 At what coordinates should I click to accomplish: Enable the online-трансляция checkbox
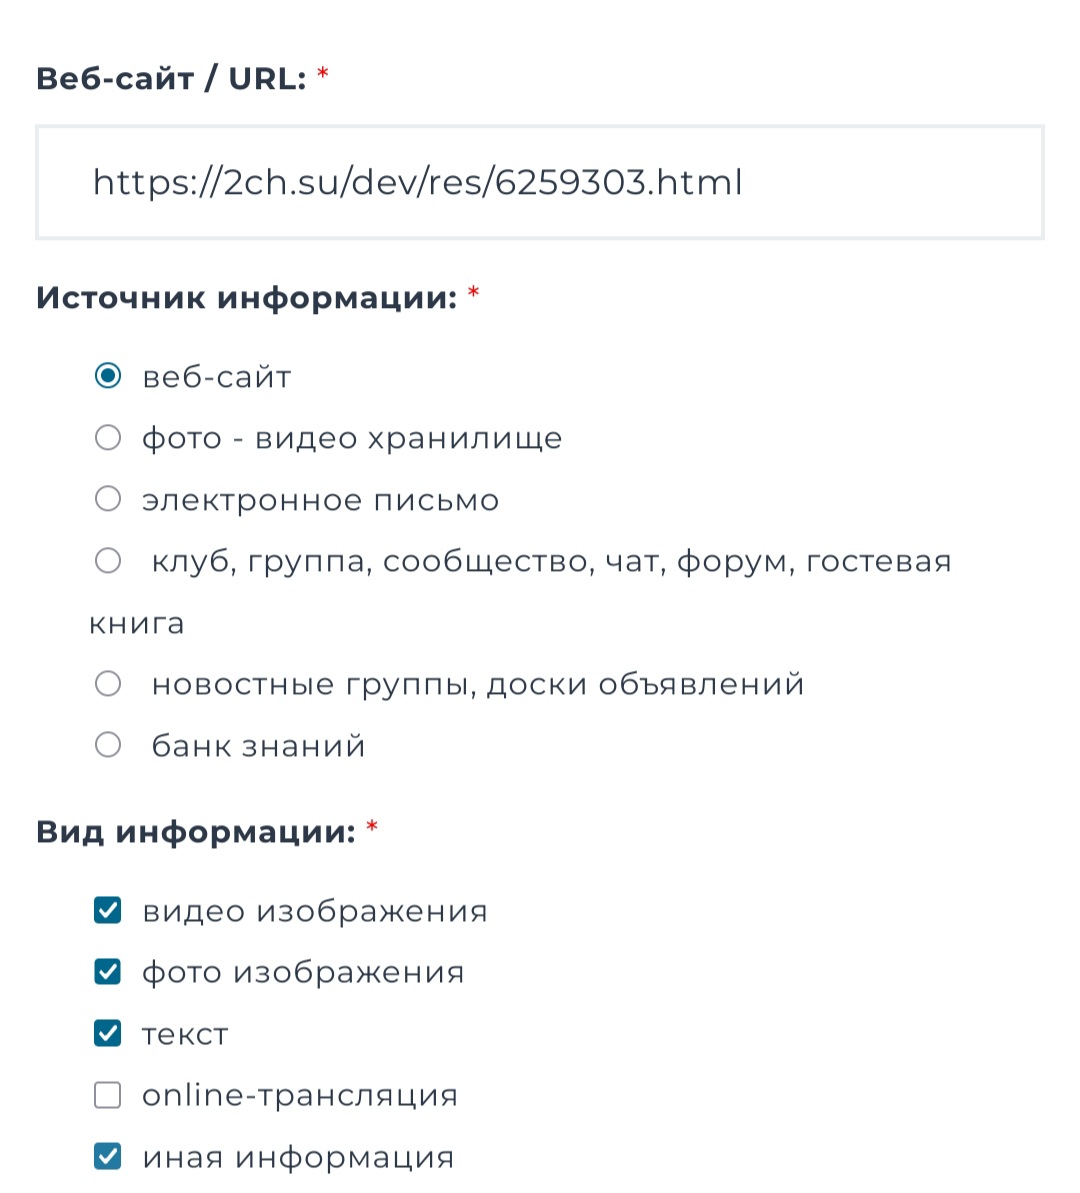(108, 1095)
